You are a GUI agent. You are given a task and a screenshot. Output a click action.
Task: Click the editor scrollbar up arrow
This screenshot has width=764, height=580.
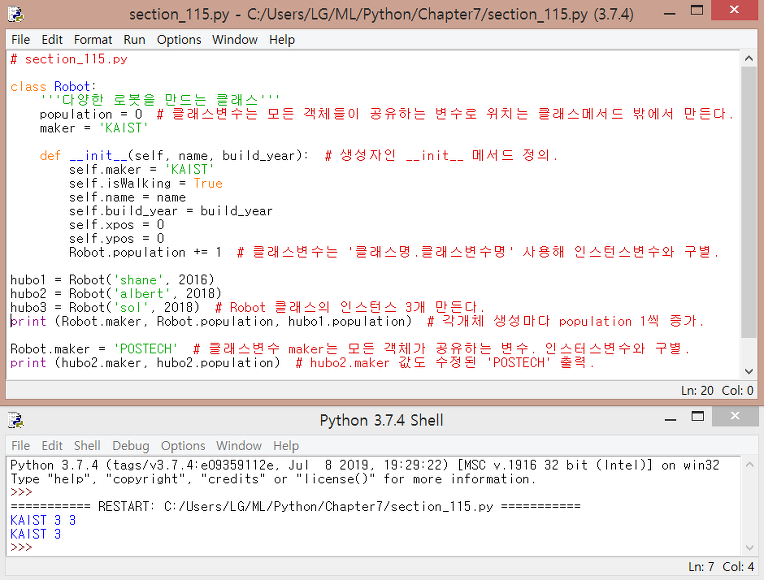(x=749, y=58)
